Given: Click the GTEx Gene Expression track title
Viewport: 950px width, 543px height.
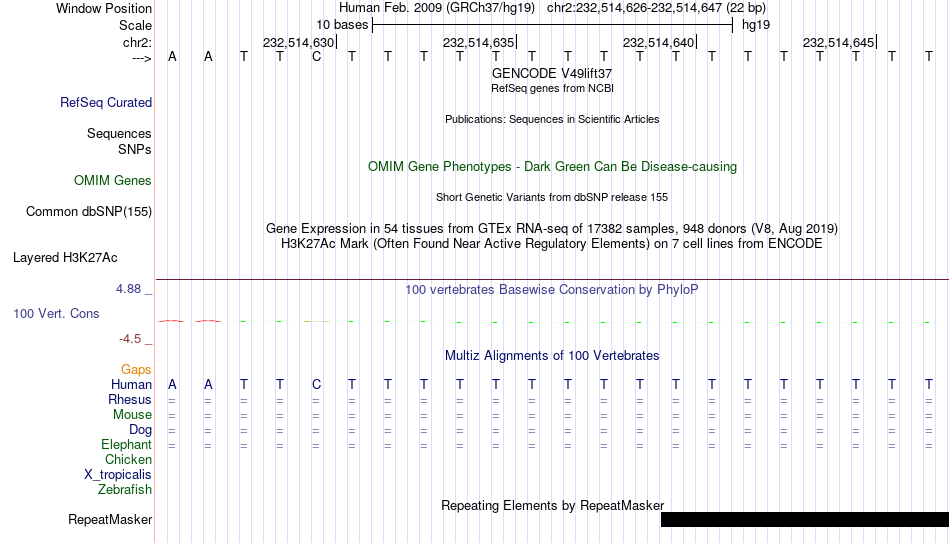Looking at the screenshot, I should click(552, 228).
